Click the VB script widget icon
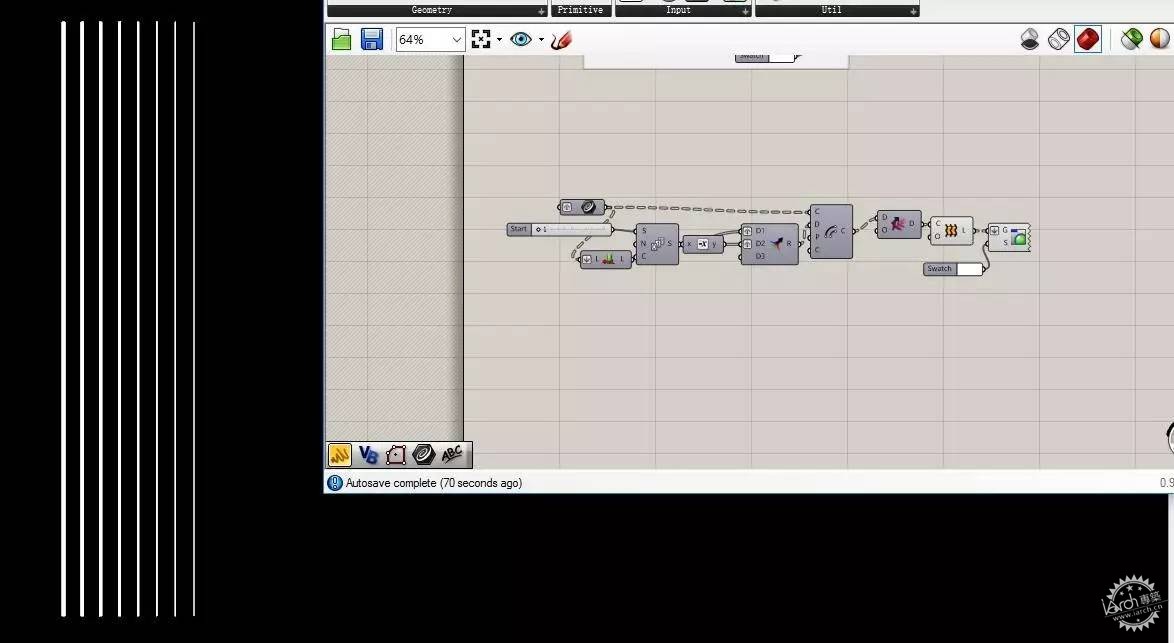This screenshot has height=643, width=1174. point(368,454)
